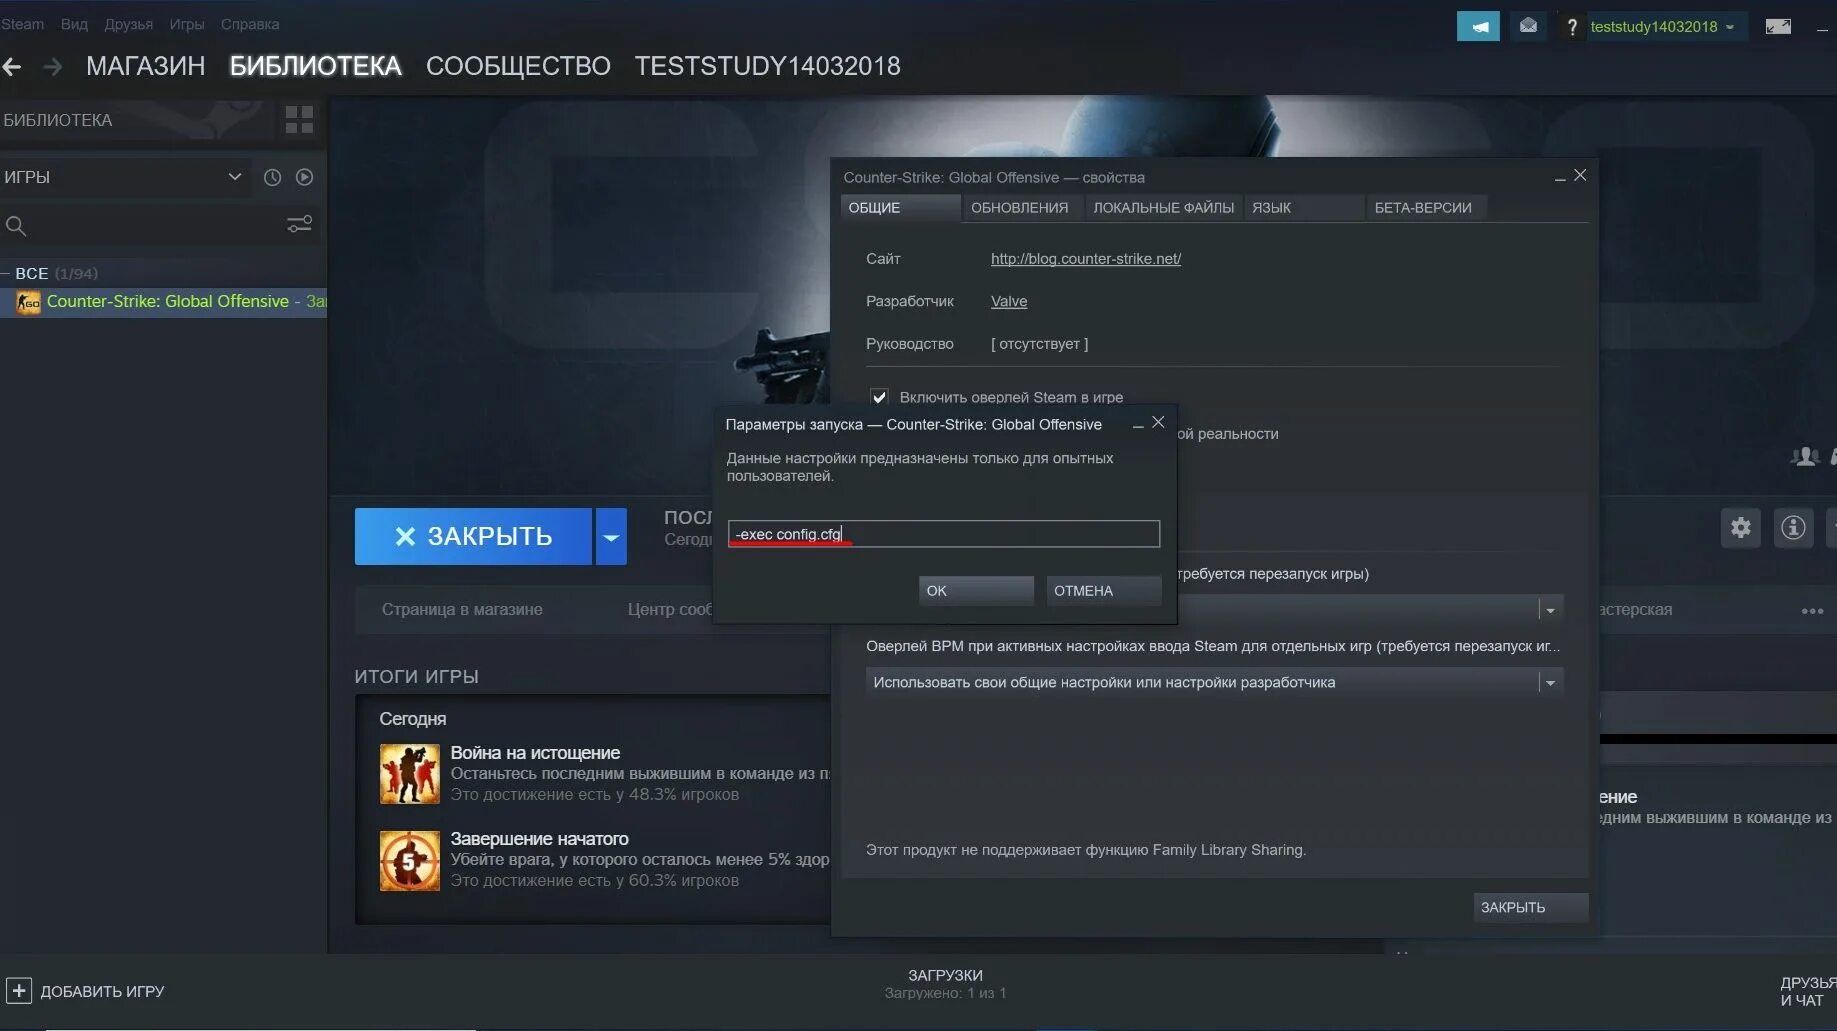Open game info circle icon

pos(1793,527)
